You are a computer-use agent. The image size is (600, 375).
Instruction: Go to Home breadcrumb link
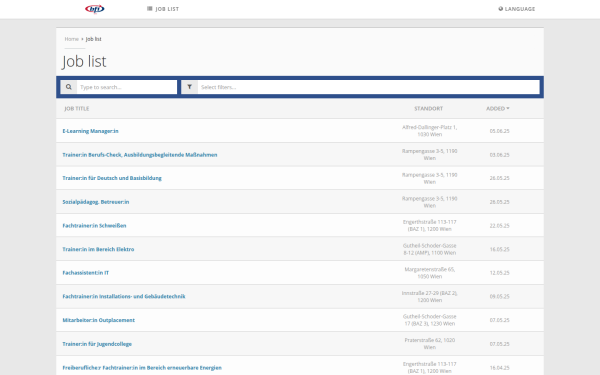click(x=72, y=39)
